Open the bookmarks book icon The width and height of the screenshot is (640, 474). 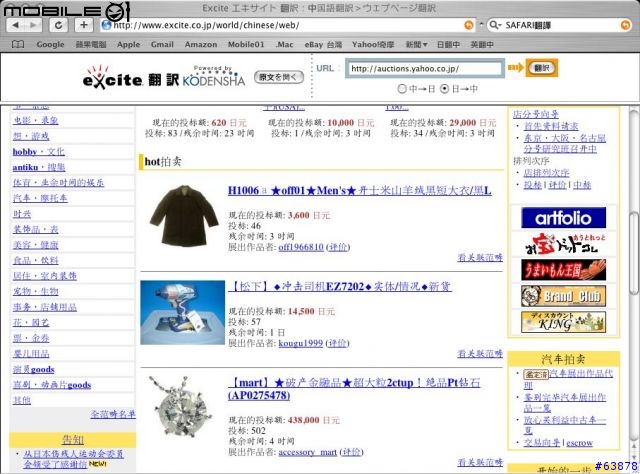(18, 44)
